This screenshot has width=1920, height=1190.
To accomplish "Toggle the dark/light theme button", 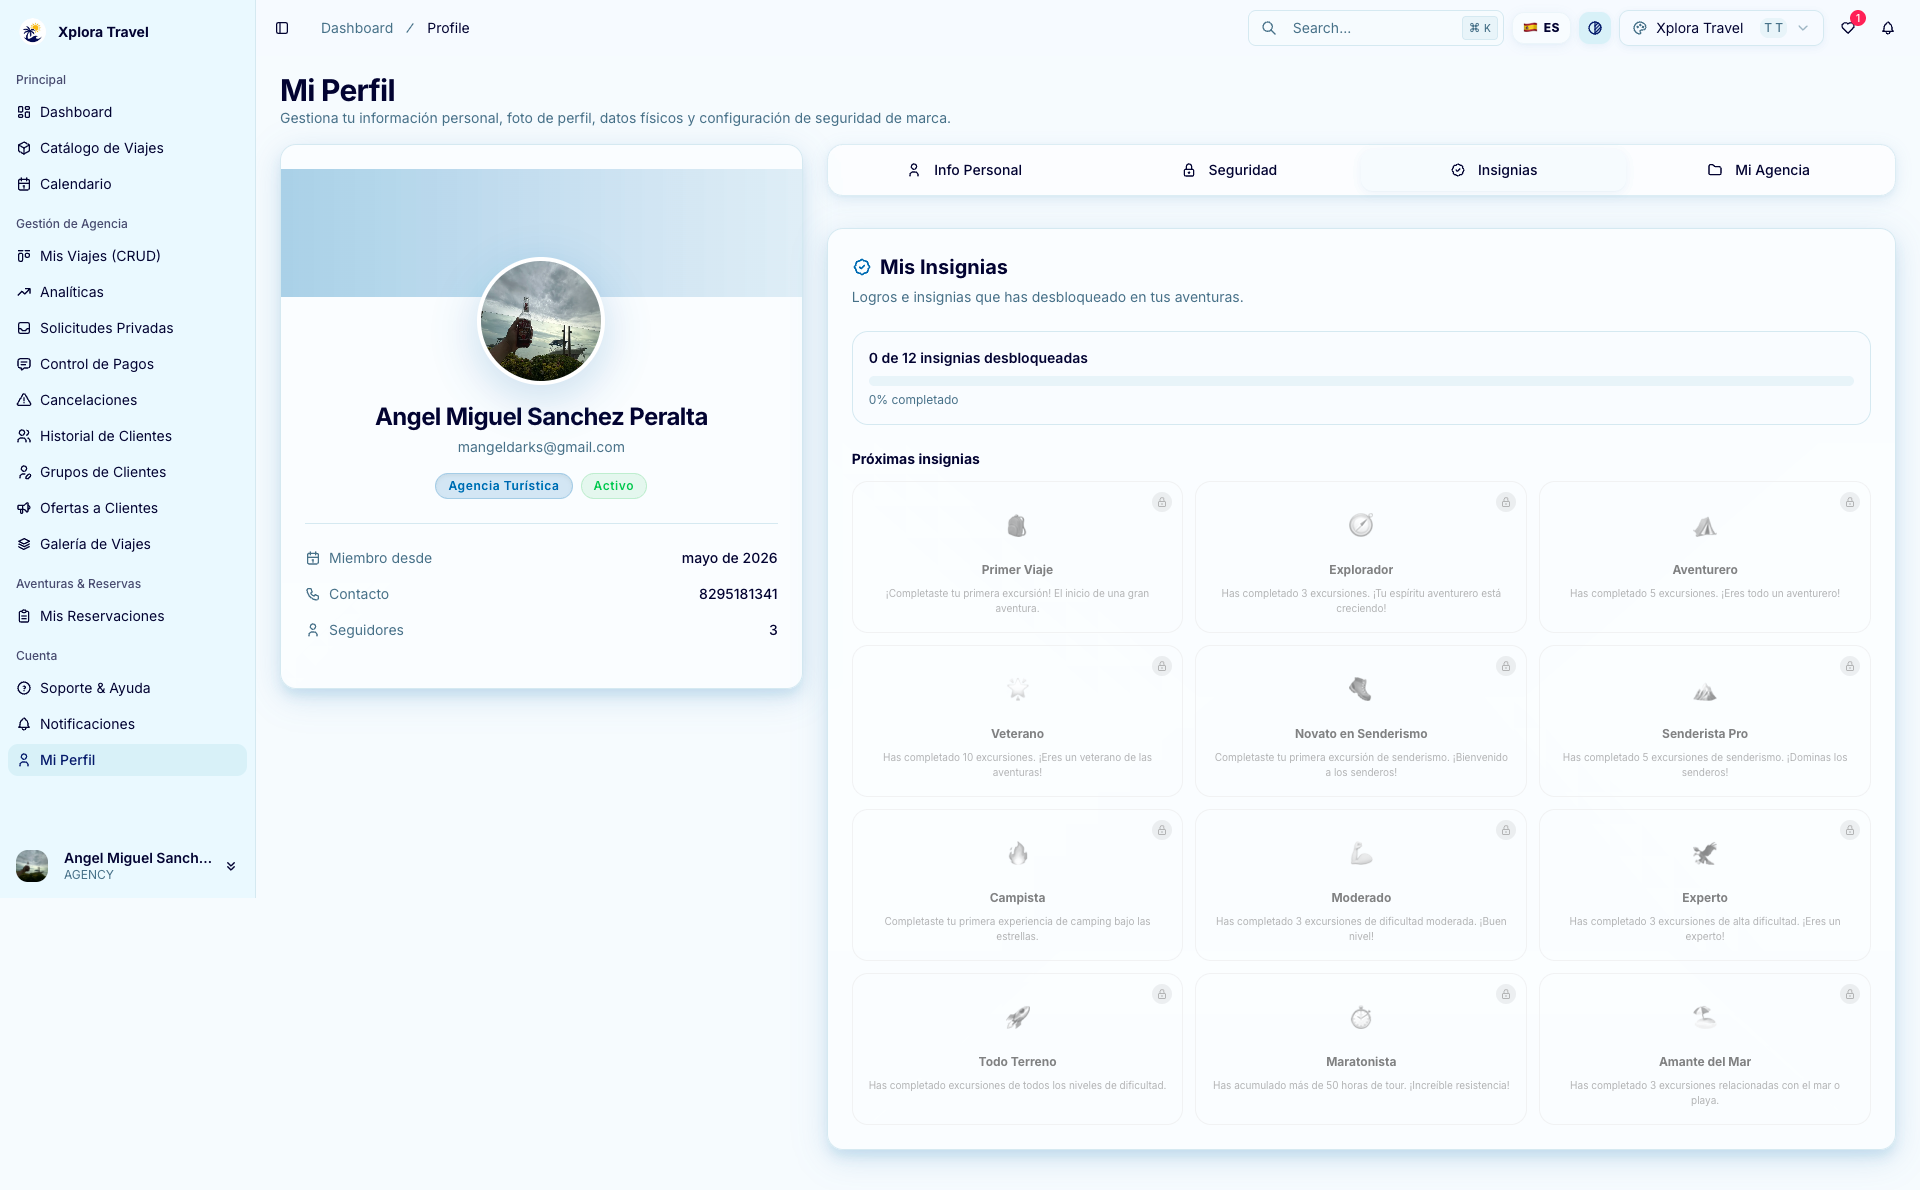I will click(1595, 28).
